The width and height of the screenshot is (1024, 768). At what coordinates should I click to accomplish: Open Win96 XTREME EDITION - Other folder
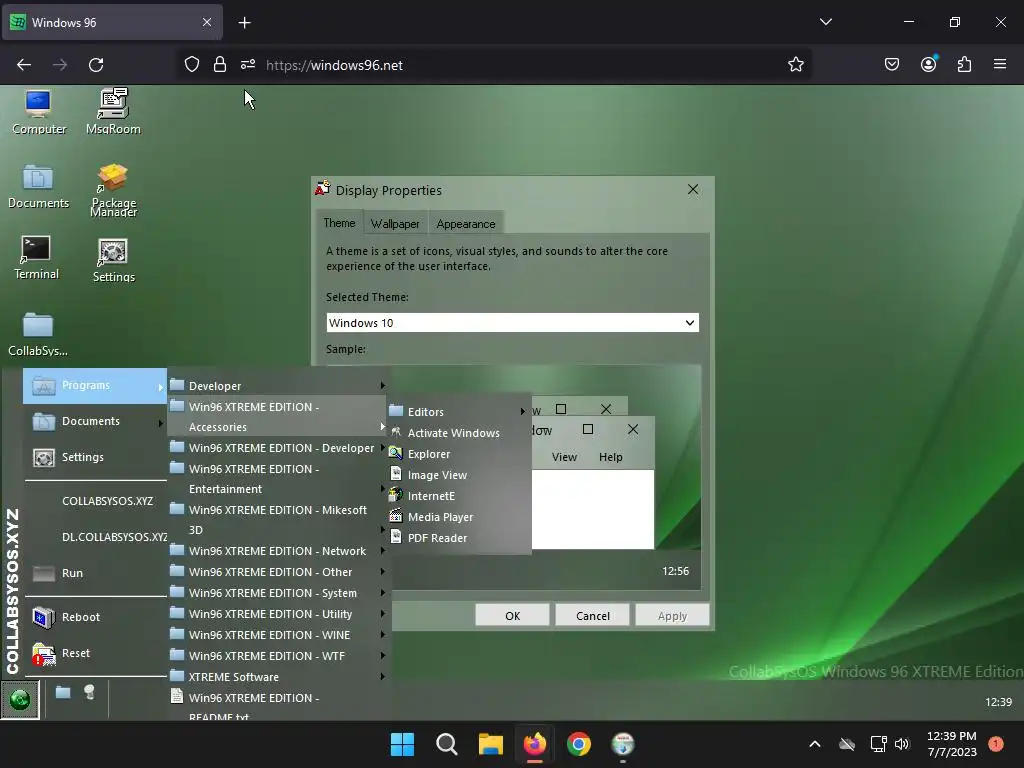(x=279, y=572)
